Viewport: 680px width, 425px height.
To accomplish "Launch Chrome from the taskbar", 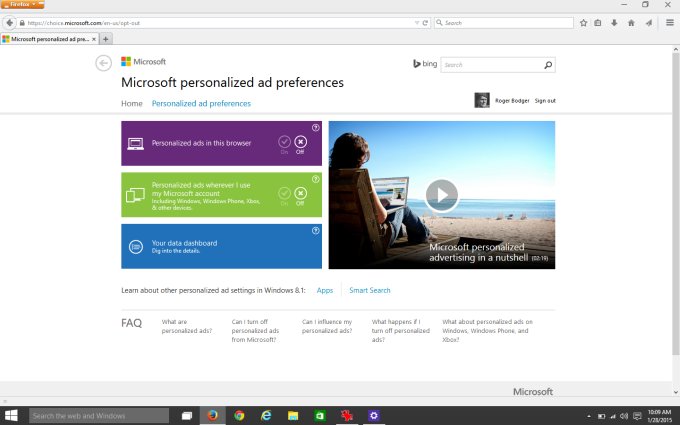I will [x=239, y=415].
